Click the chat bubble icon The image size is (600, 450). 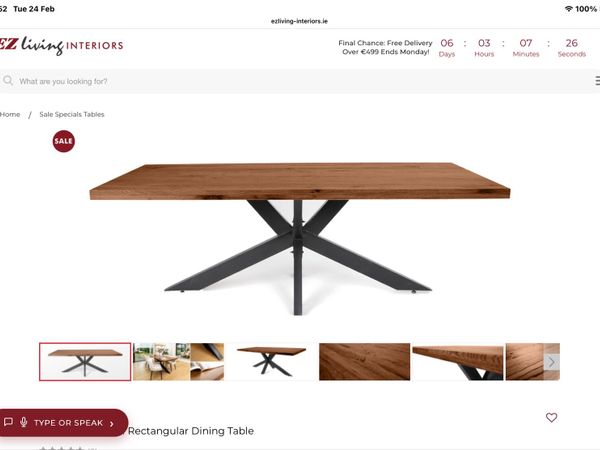click(8, 422)
